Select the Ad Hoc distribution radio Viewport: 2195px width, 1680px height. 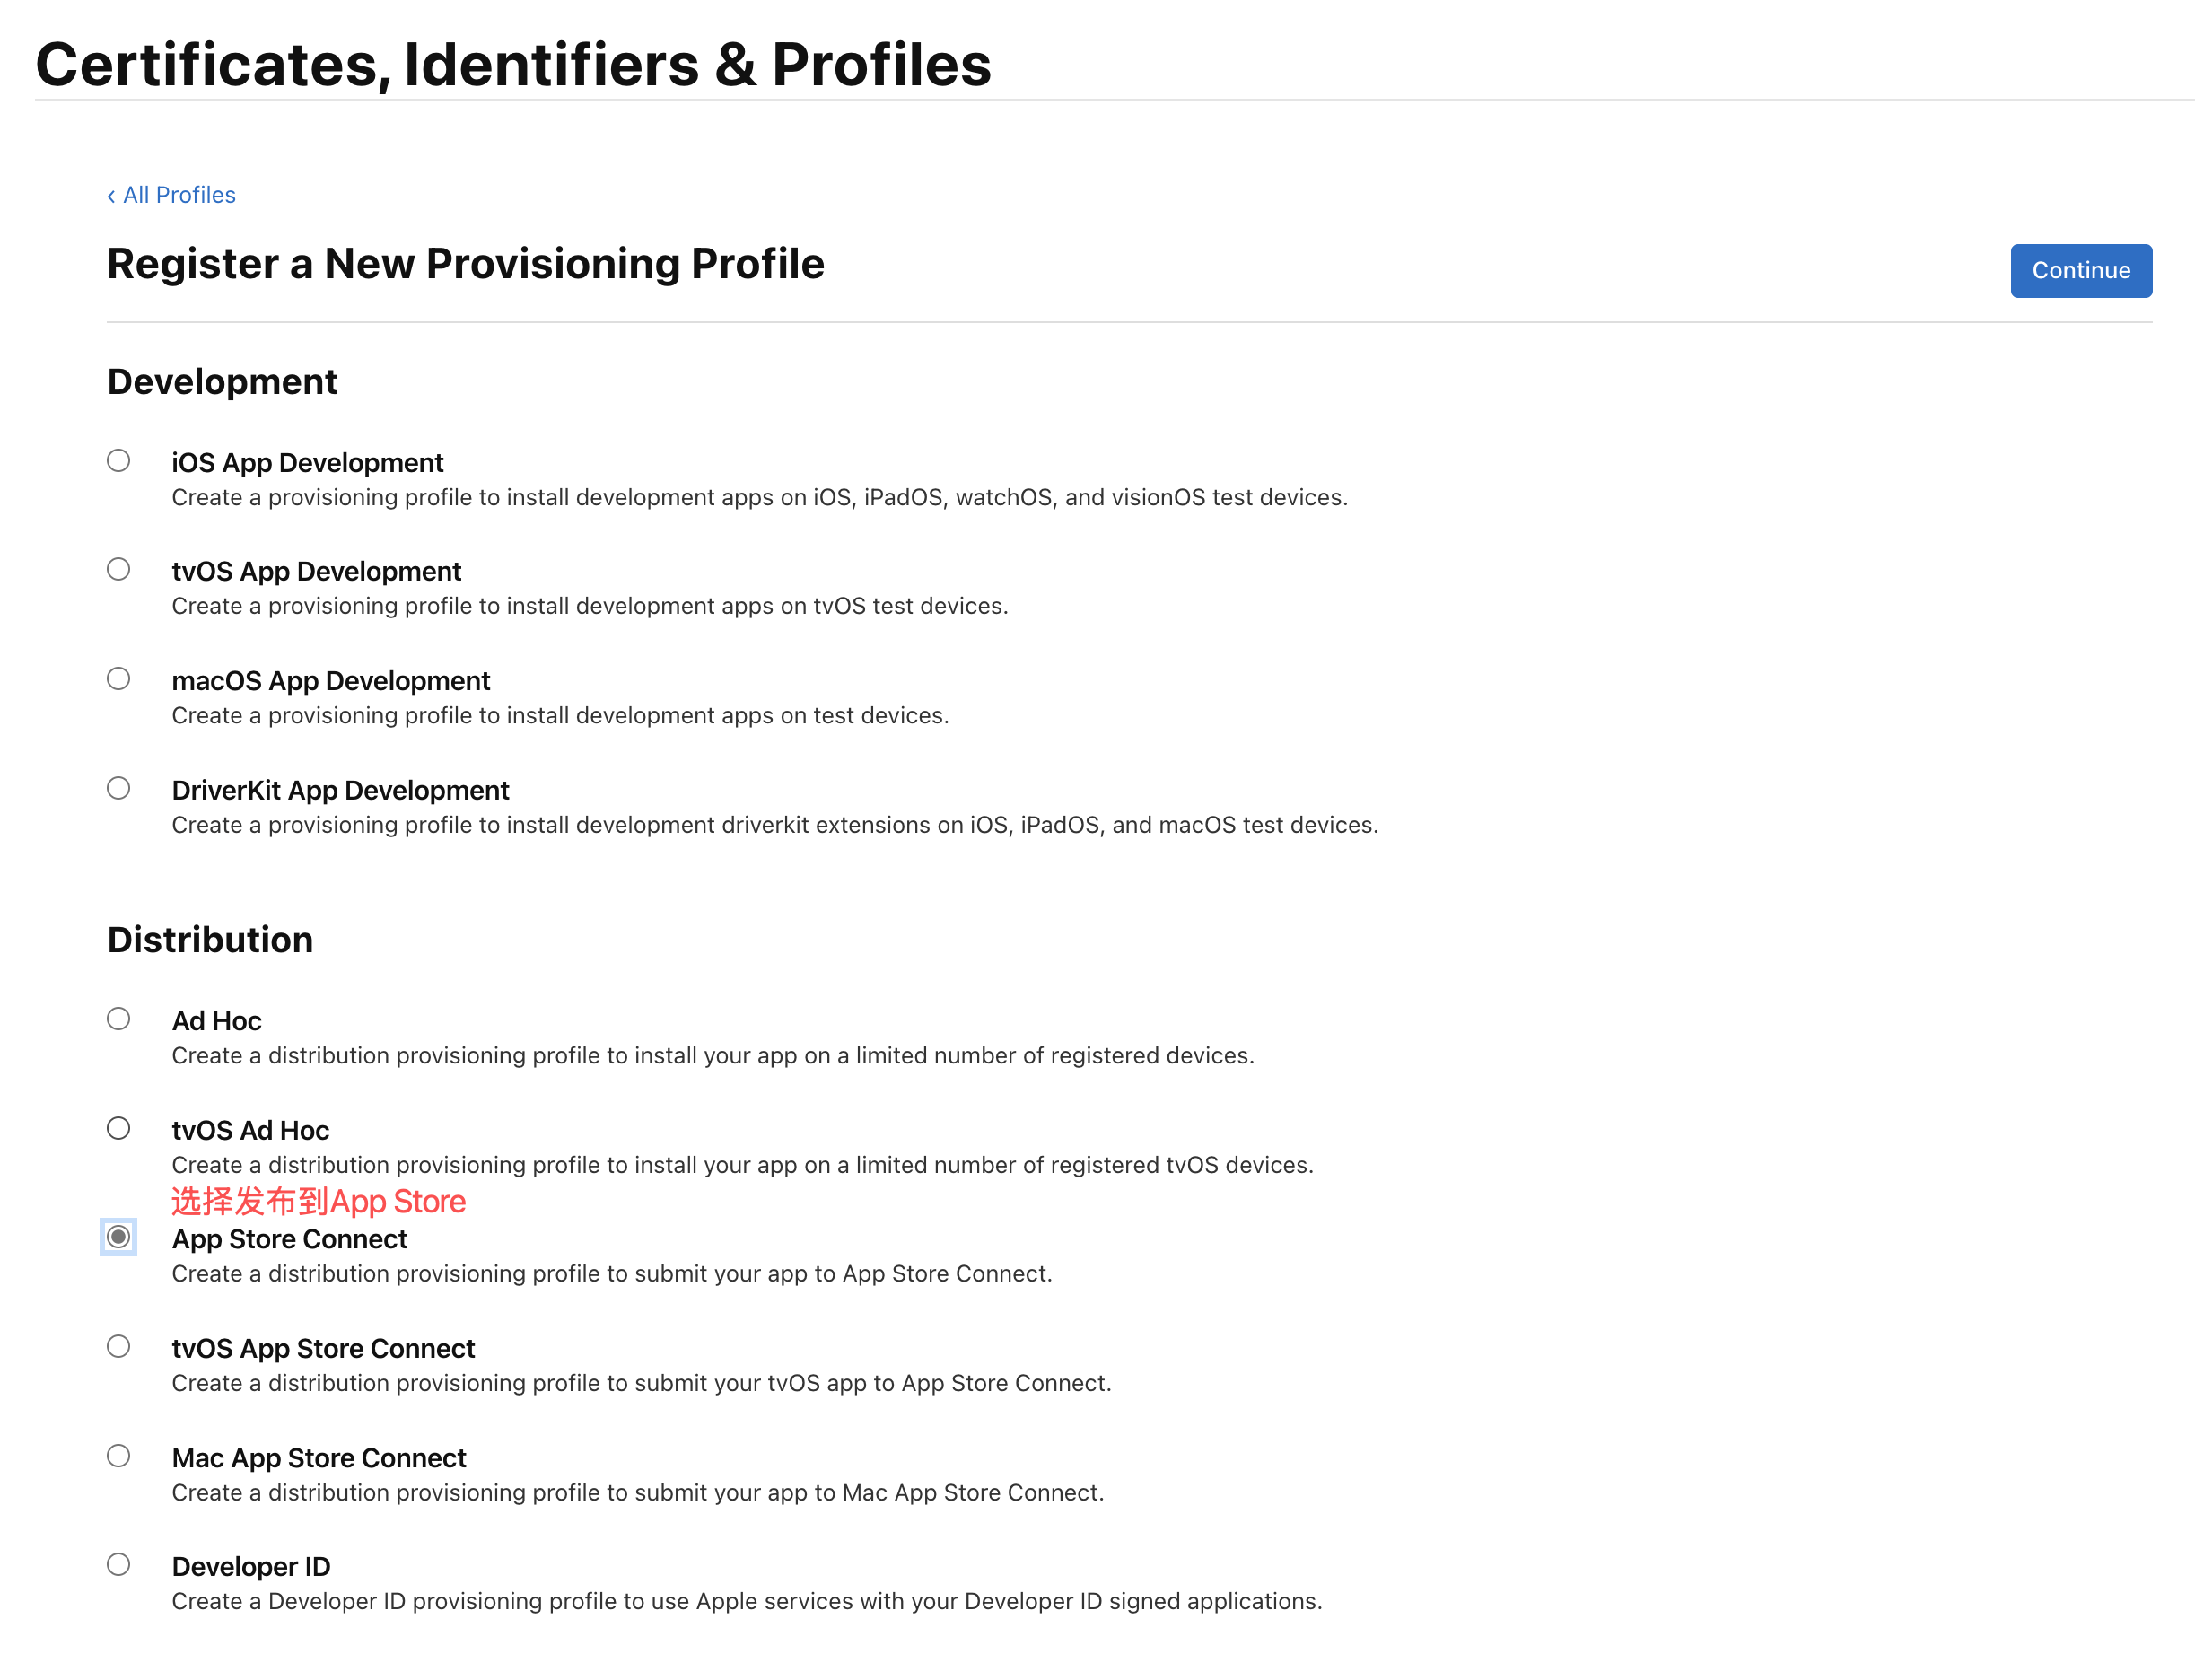pos(119,1019)
